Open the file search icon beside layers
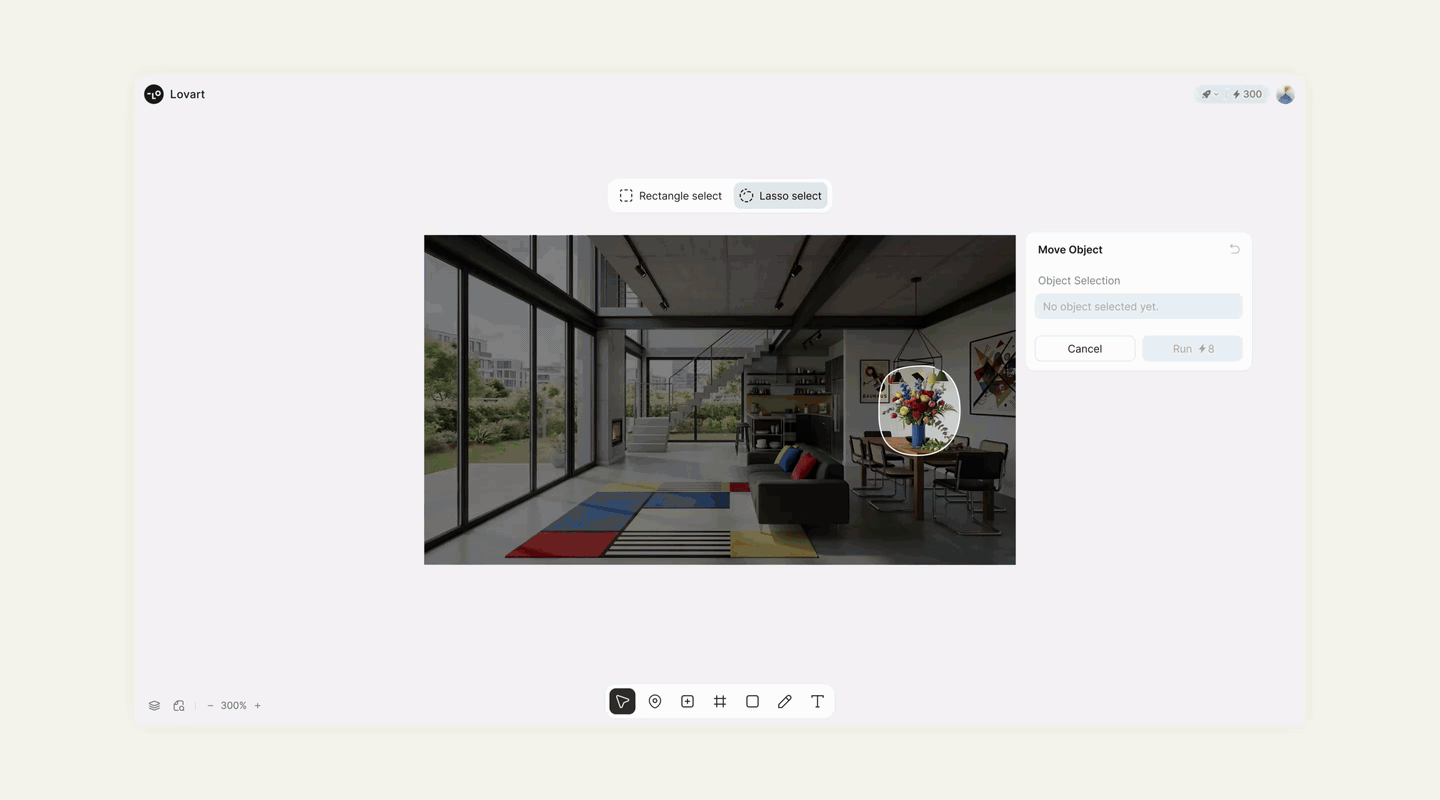 pyautogui.click(x=179, y=706)
